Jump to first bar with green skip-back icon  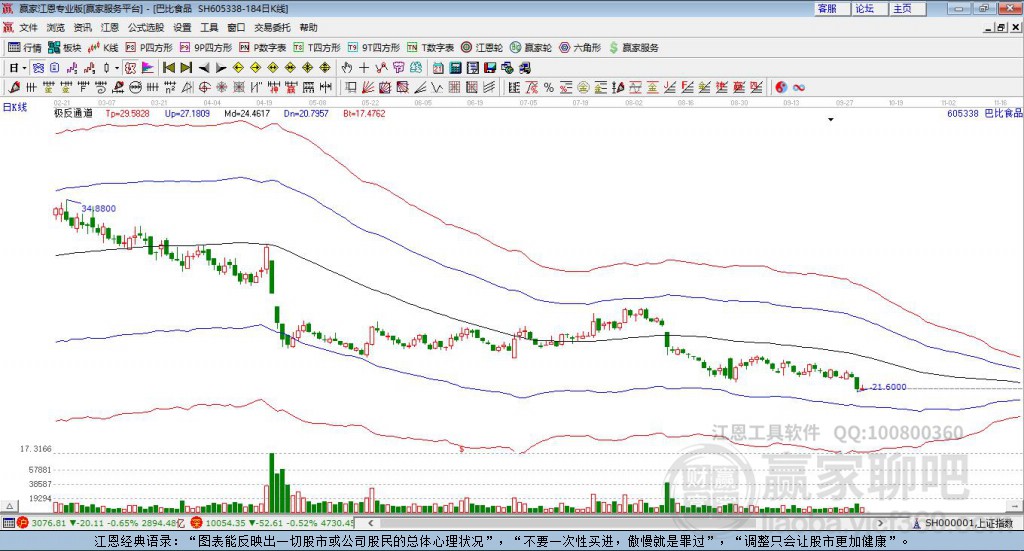click(168, 68)
